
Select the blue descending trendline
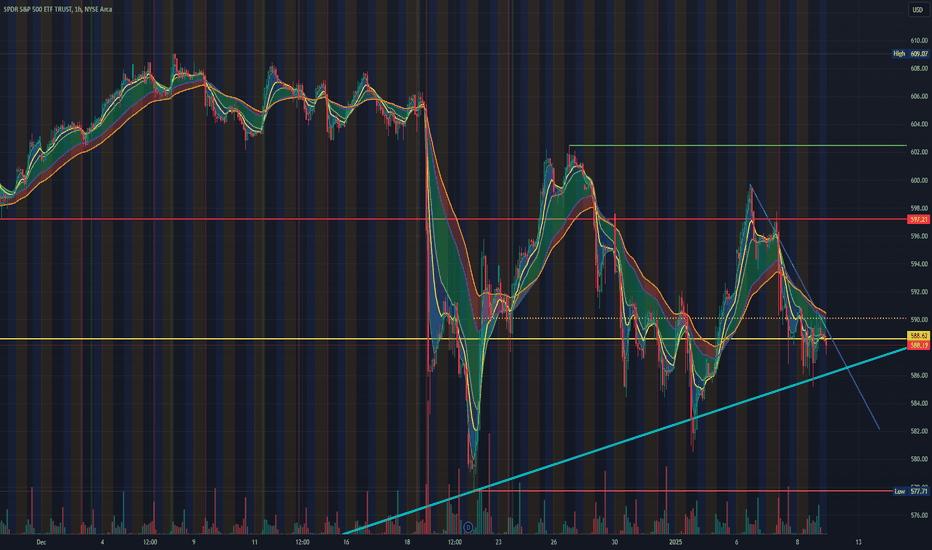(814, 307)
